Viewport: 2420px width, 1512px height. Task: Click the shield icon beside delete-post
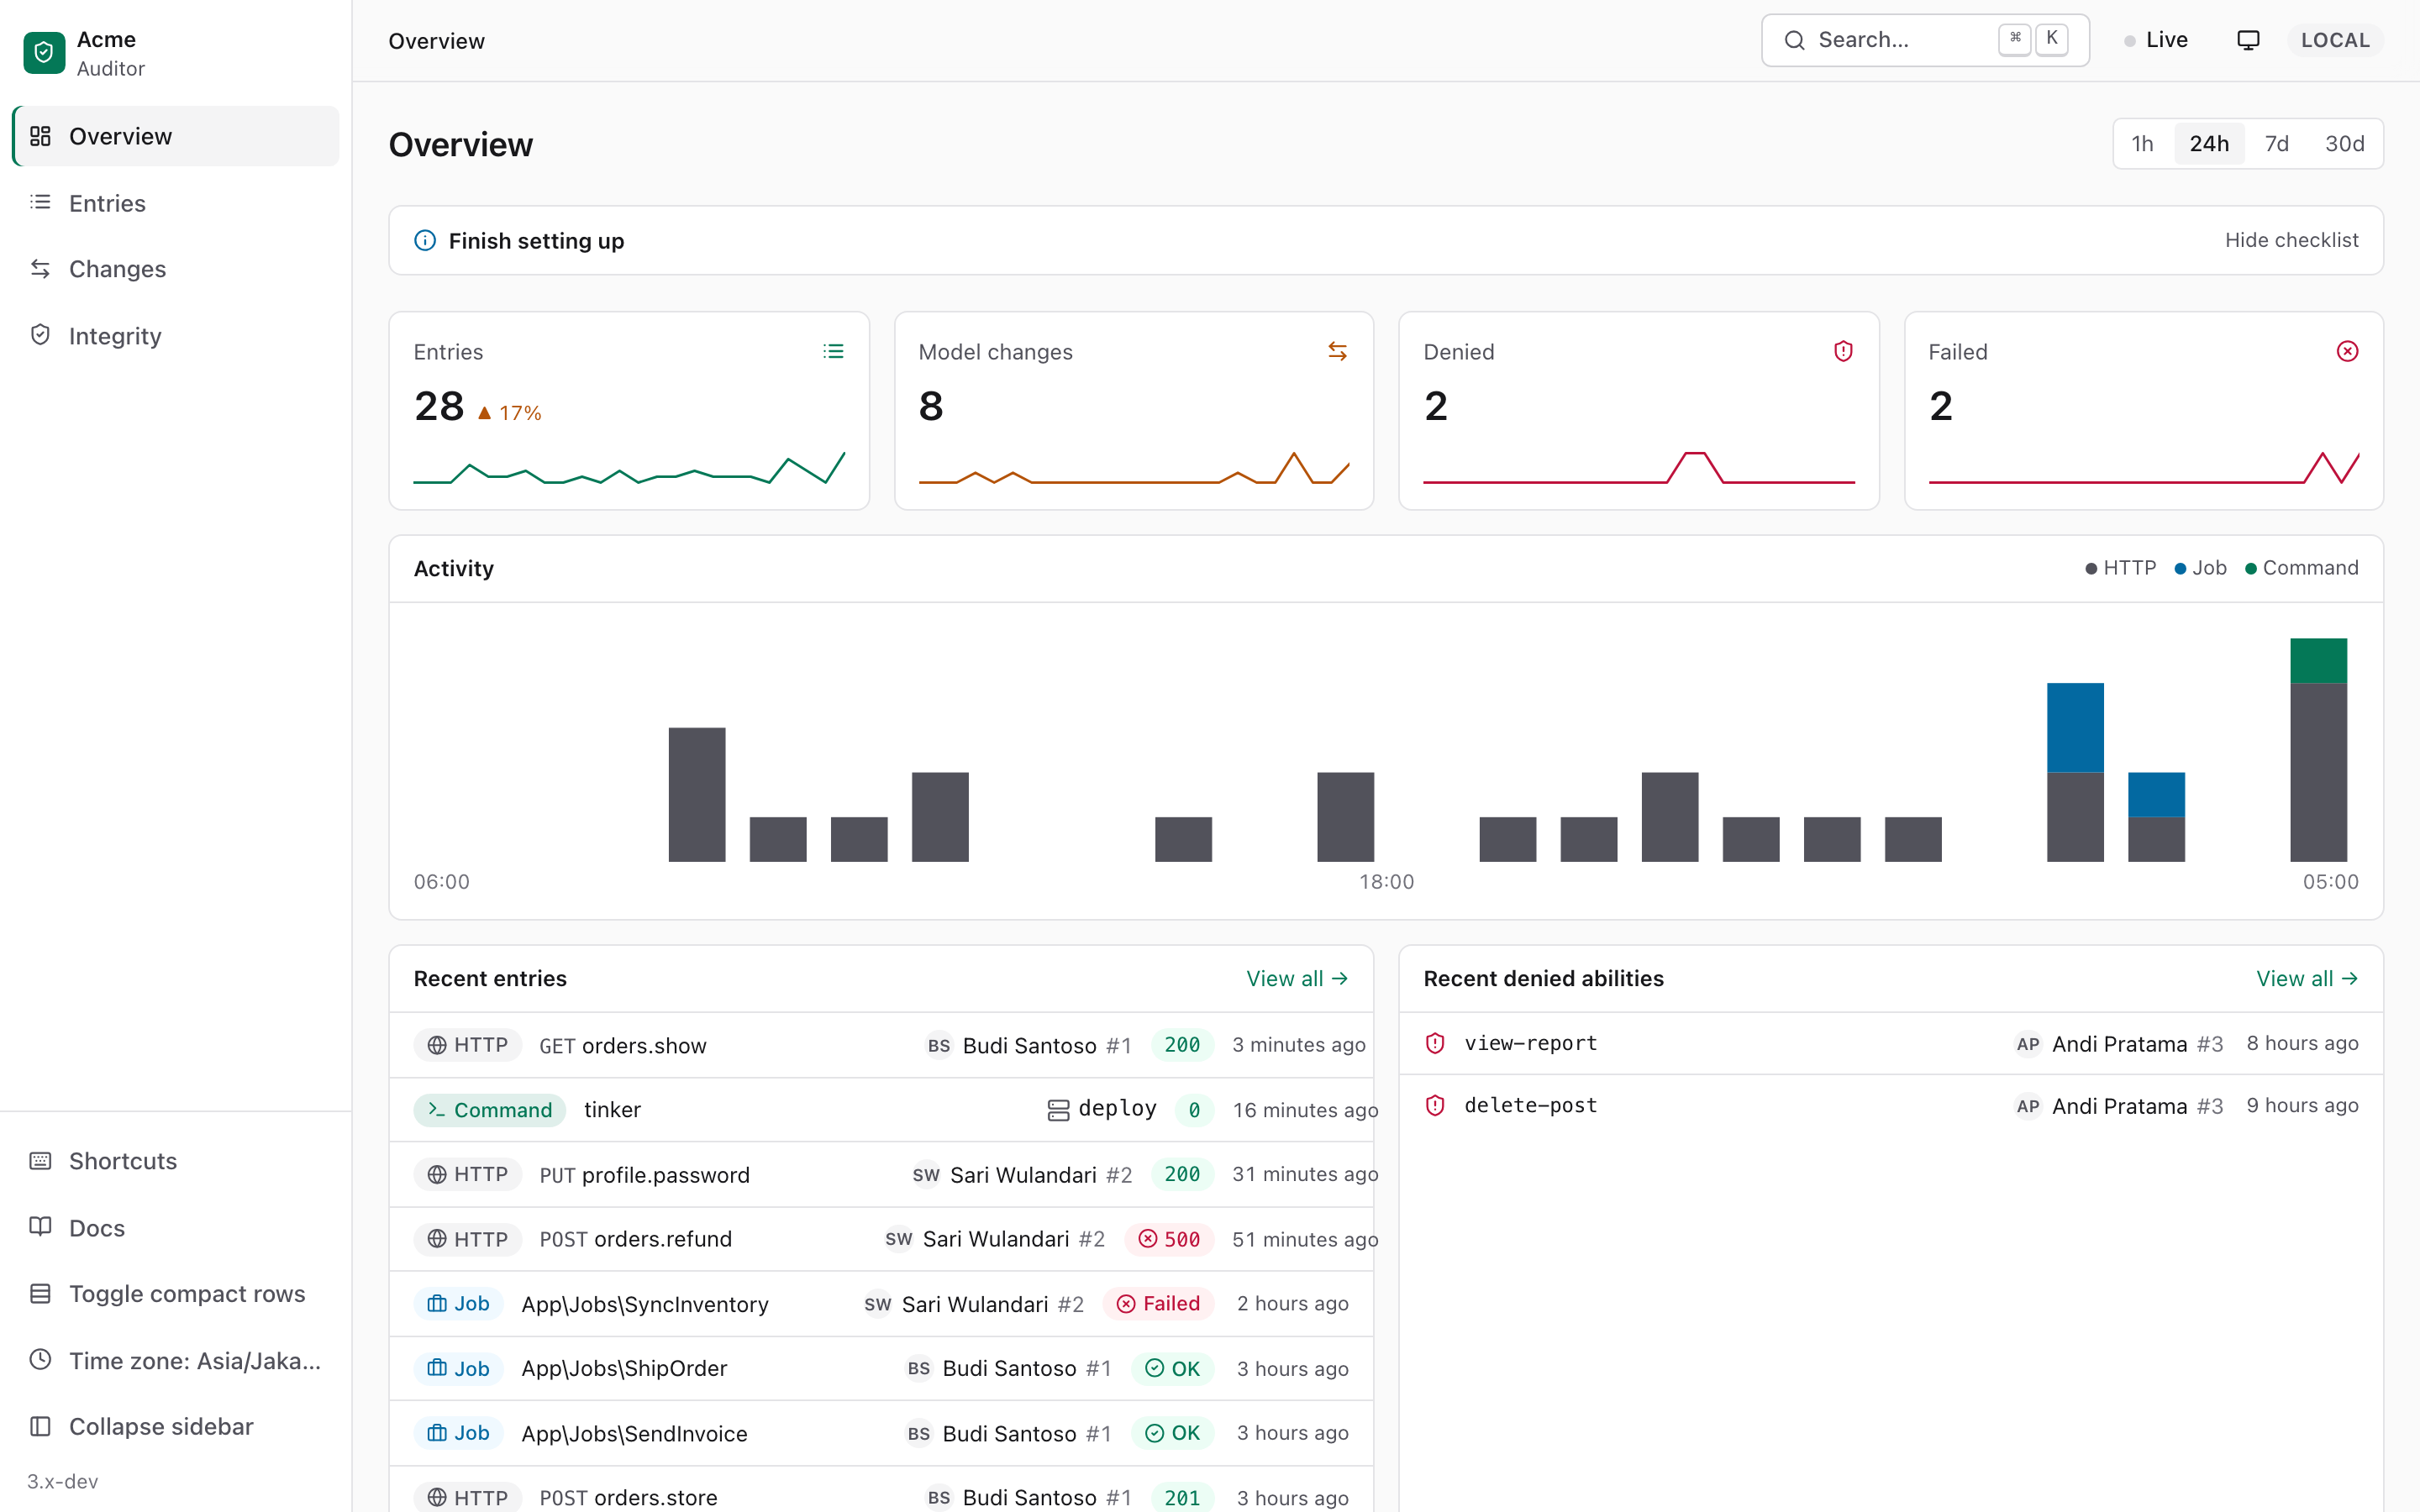point(1435,1106)
